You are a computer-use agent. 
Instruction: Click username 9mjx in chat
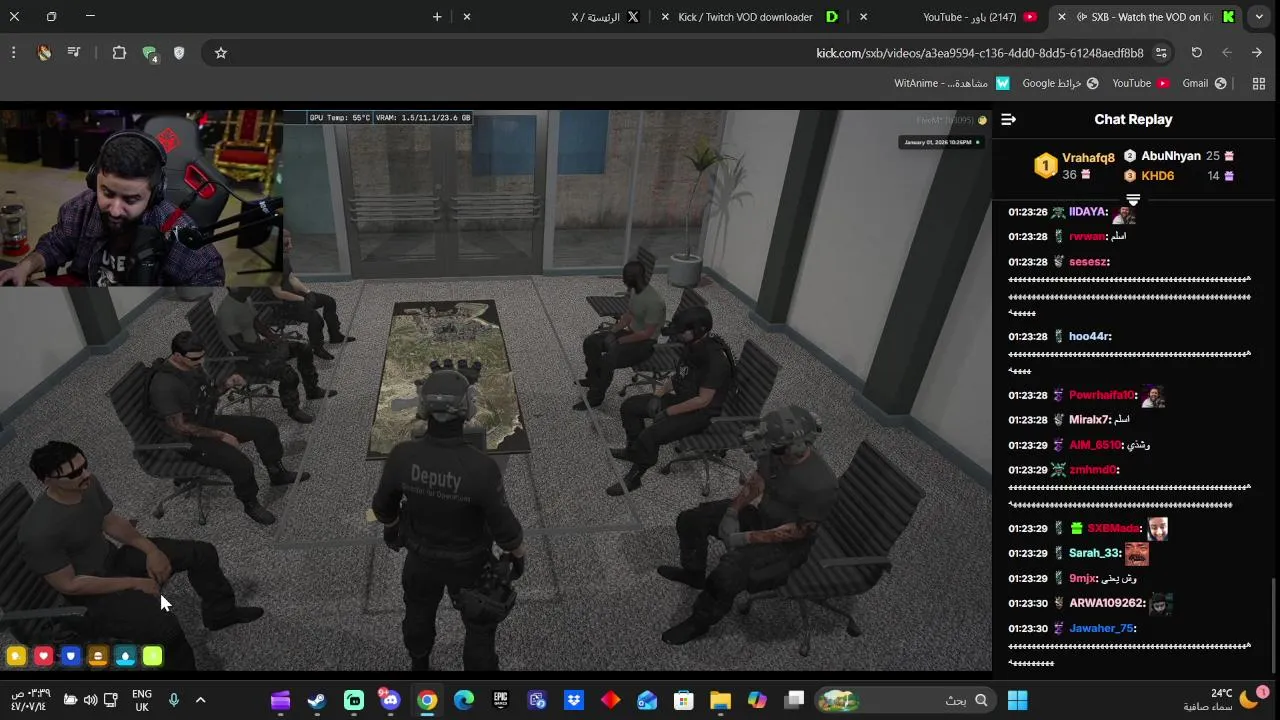(1082, 578)
